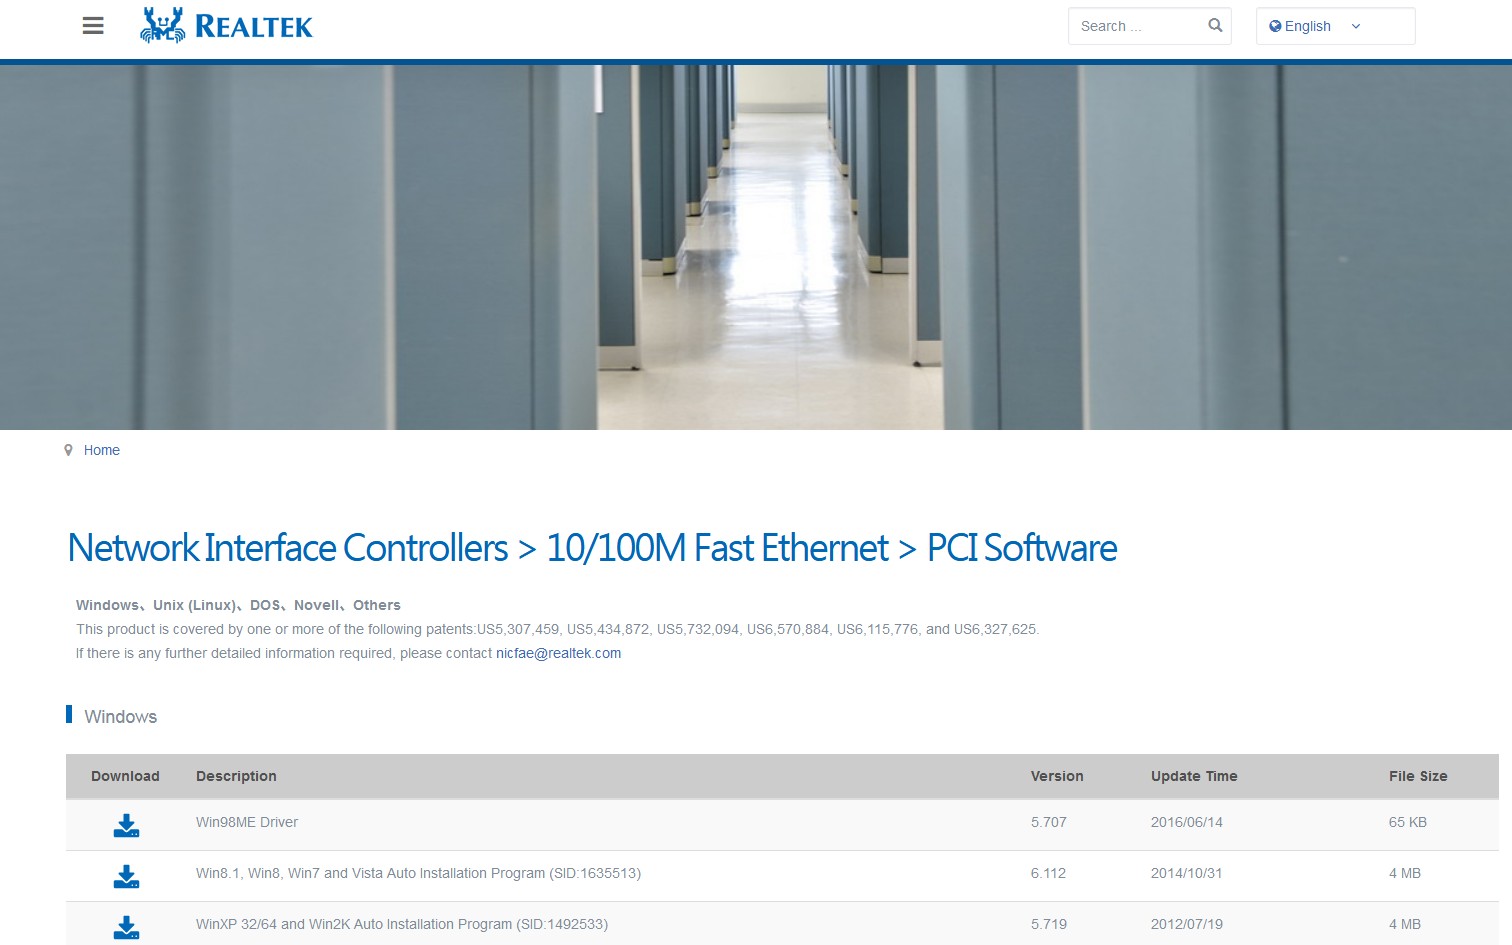Select version 5.719 cell

point(1049,924)
